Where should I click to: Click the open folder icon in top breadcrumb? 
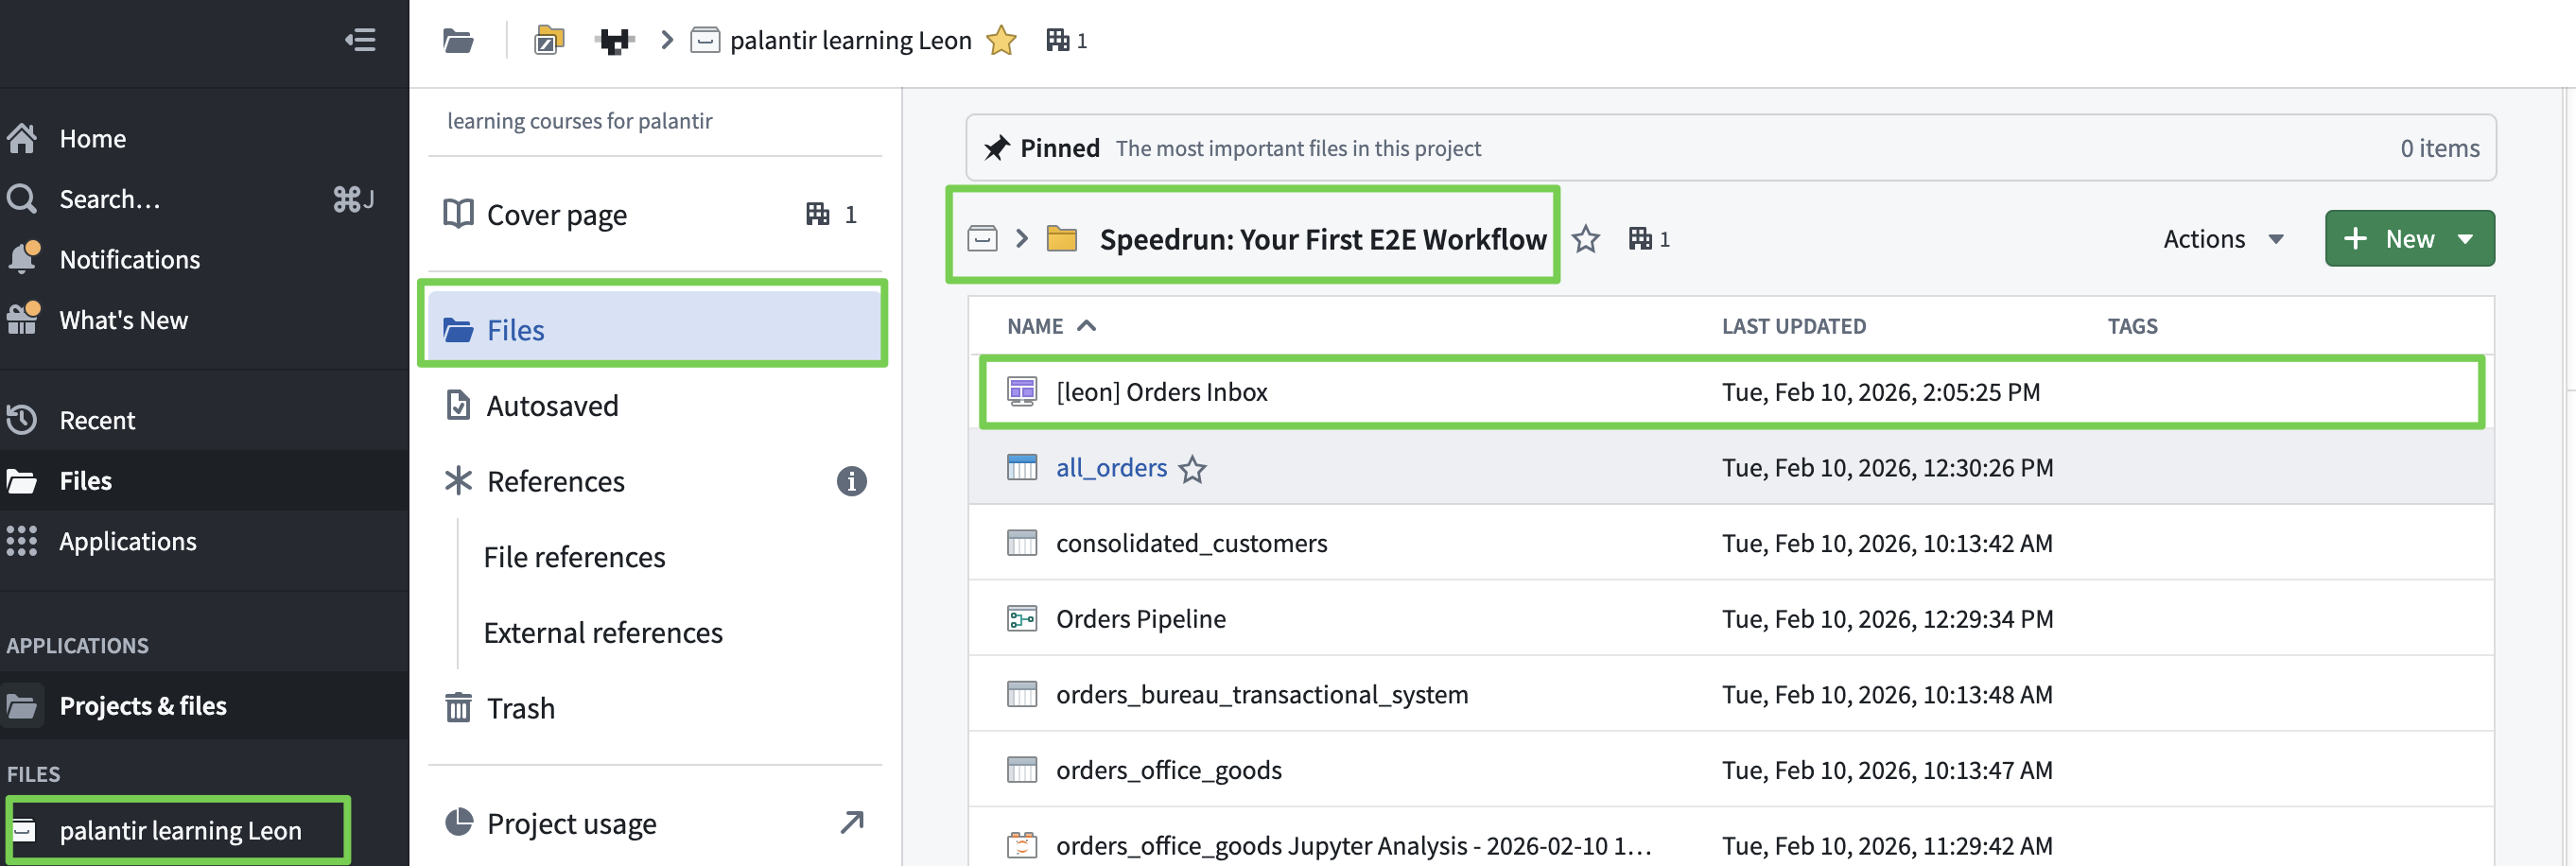[x=458, y=41]
